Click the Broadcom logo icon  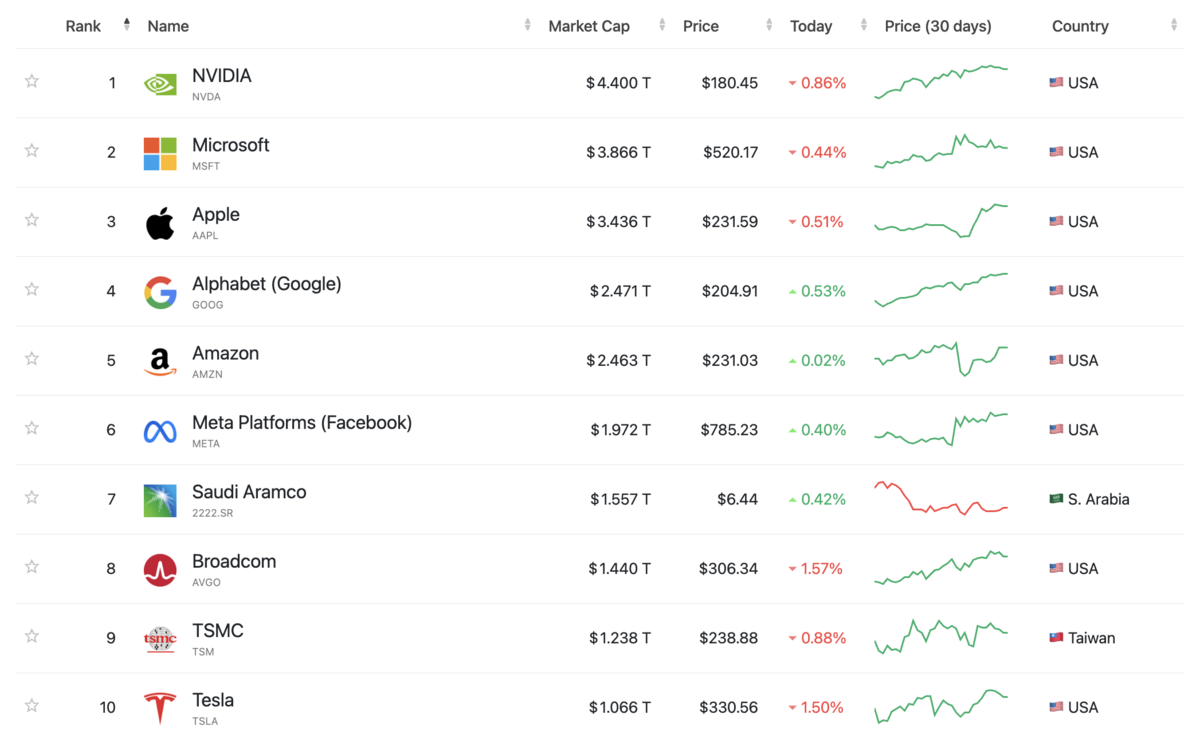[x=160, y=570]
